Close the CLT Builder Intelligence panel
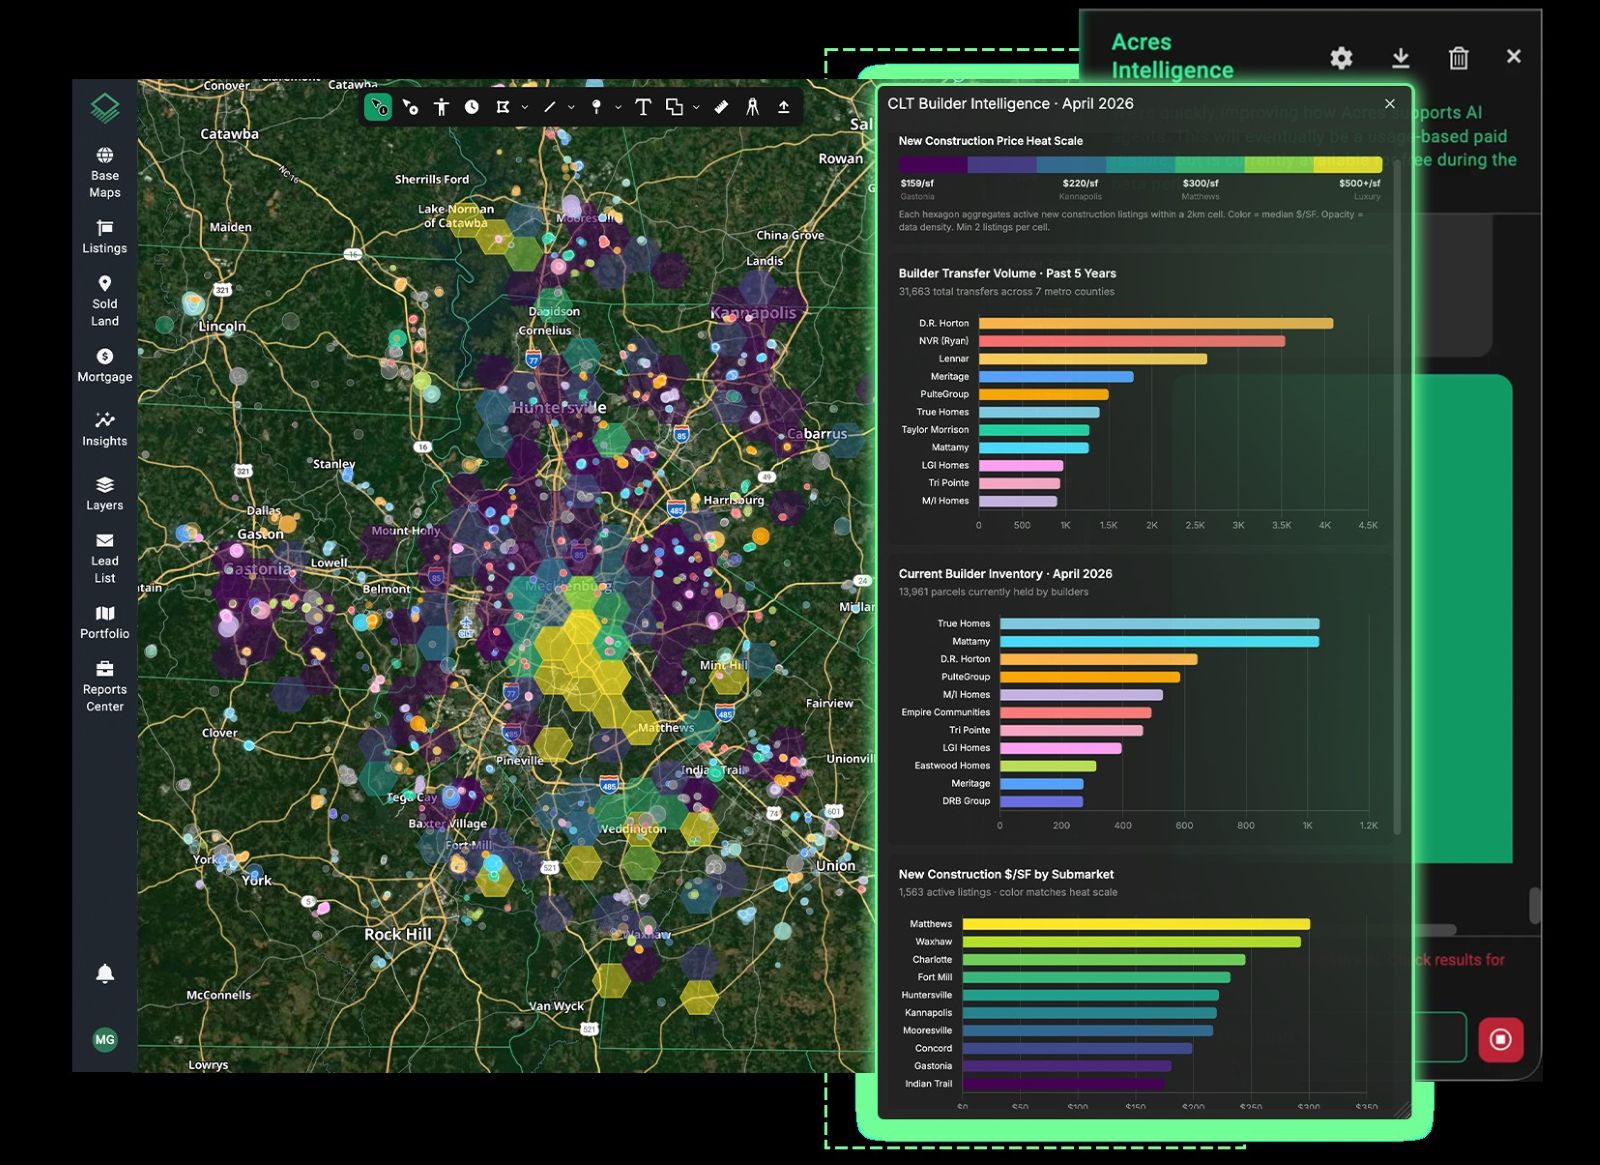1600x1165 pixels. coord(1389,104)
